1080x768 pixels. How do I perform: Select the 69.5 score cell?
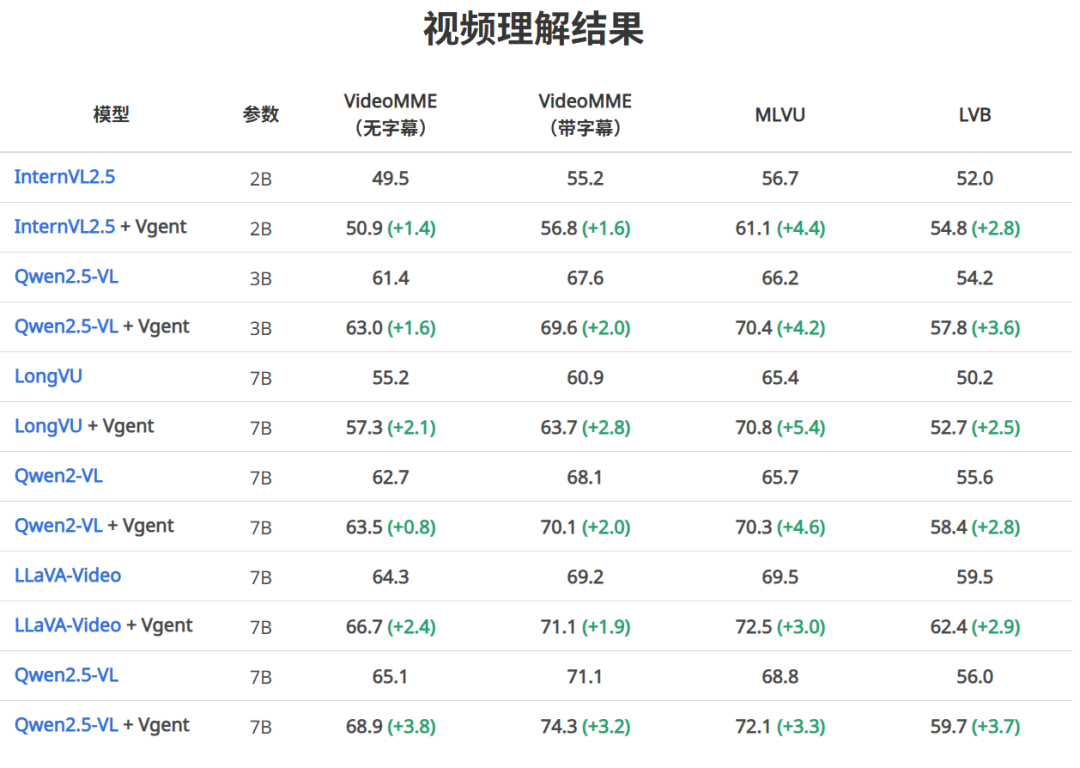tap(780, 577)
